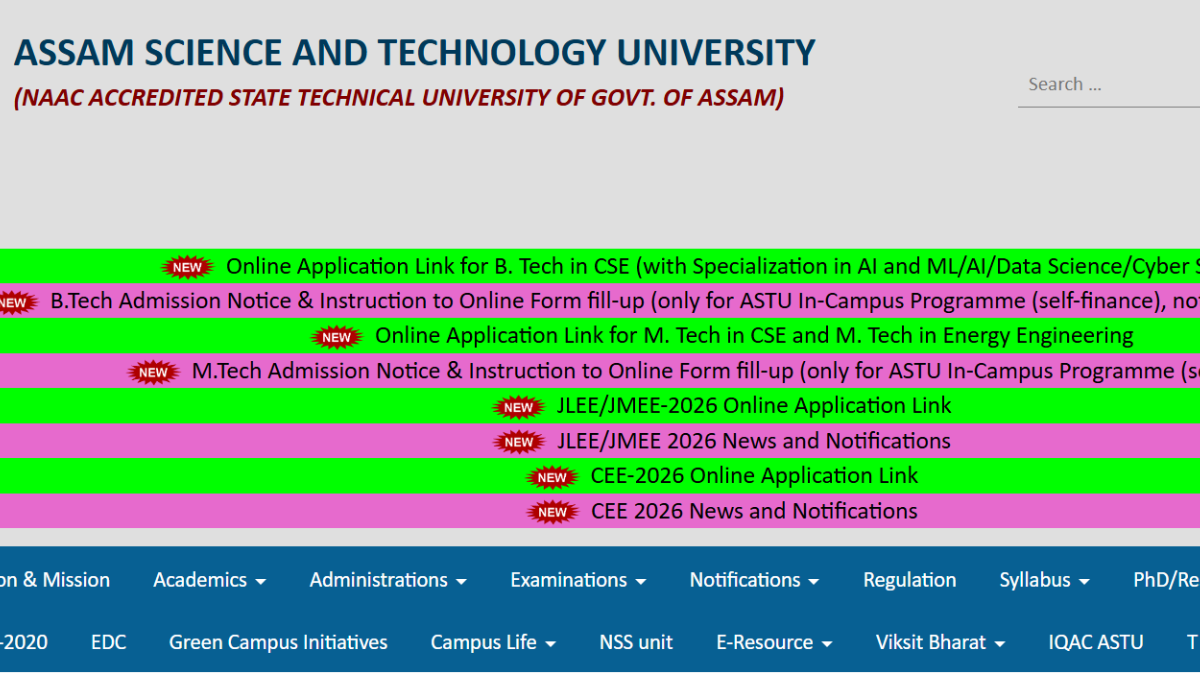
Task: Go to the NSS unit page
Action: click(x=636, y=643)
